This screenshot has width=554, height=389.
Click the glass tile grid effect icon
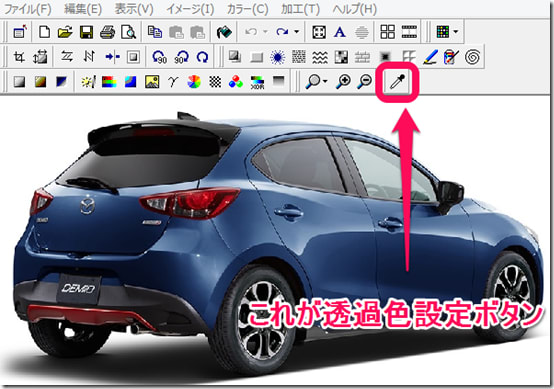click(408, 57)
